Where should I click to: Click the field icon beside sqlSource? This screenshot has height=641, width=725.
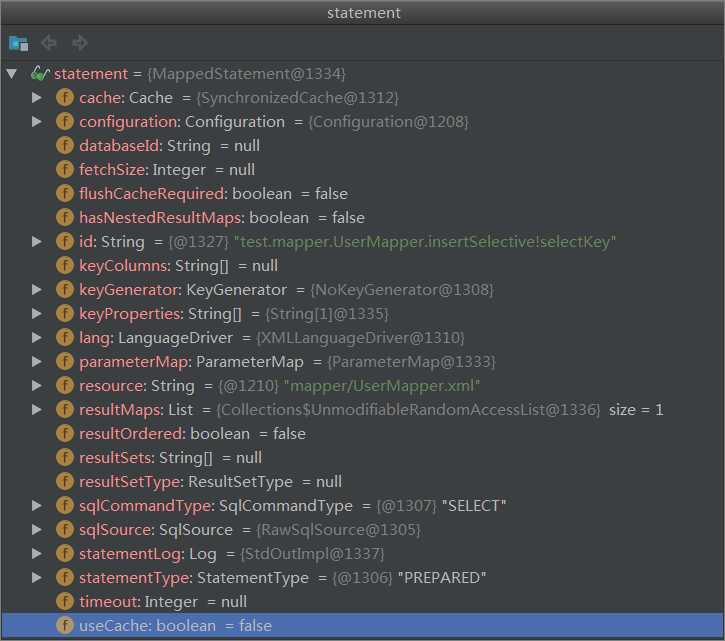(65, 530)
